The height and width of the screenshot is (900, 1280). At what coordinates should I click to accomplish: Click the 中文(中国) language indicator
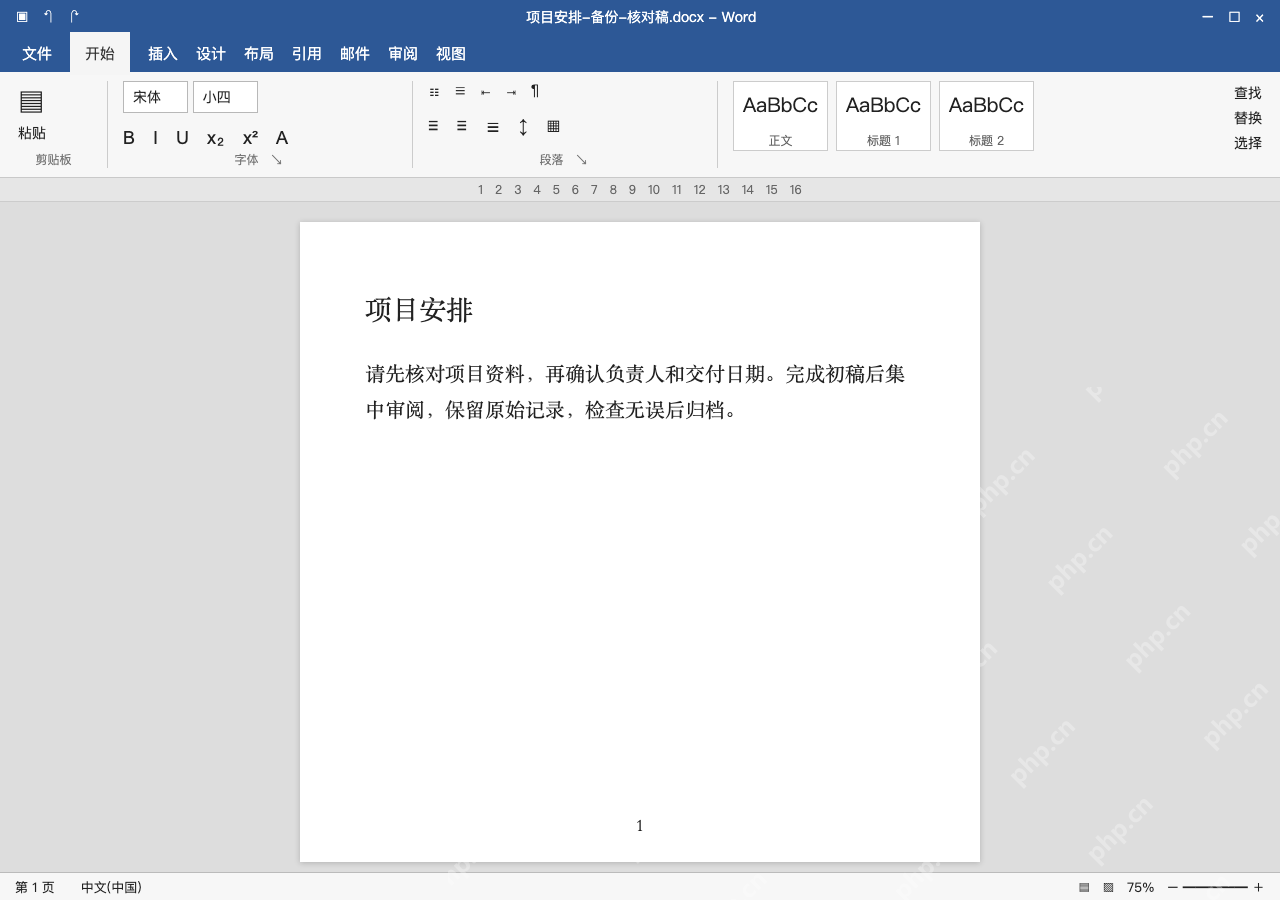click(x=111, y=887)
